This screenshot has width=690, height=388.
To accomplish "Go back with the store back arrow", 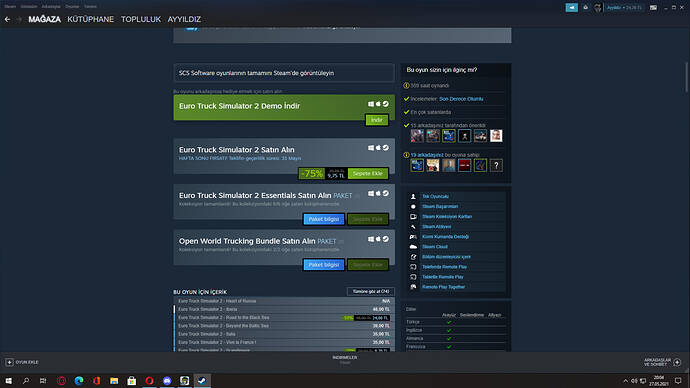I will point(7,19).
